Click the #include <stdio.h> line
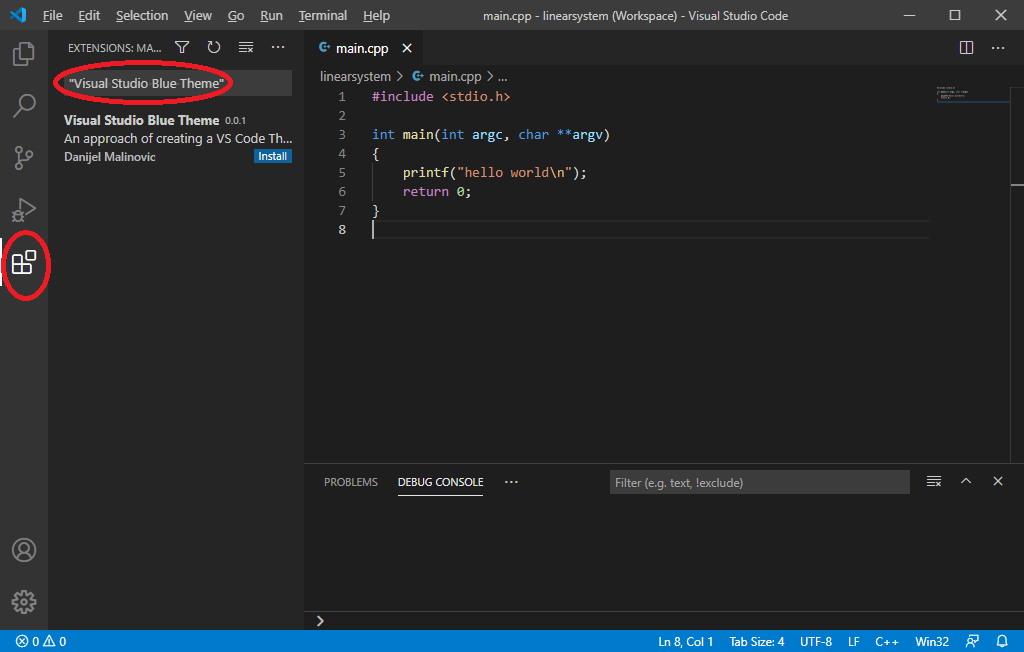 tap(441, 97)
